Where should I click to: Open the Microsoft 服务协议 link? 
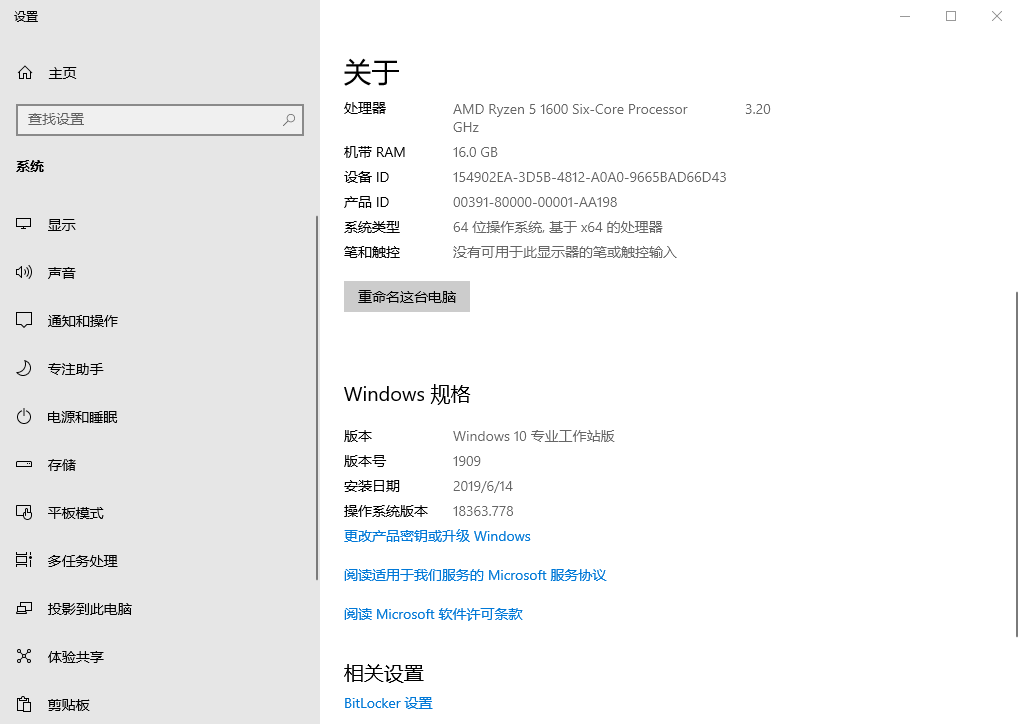tap(475, 575)
